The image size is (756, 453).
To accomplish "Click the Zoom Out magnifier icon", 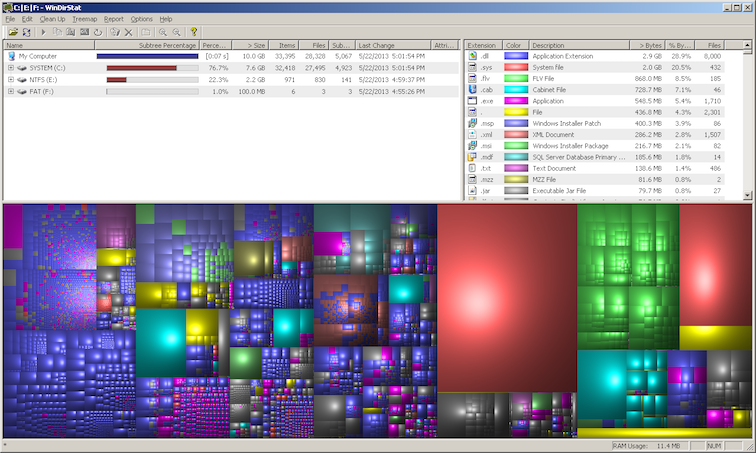I will coord(176,32).
